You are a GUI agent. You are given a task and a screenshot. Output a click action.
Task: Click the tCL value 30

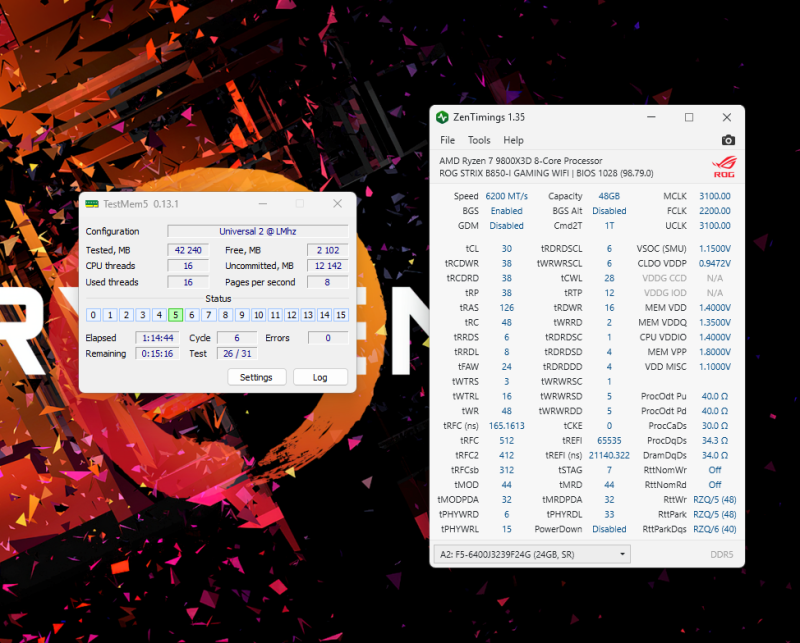click(507, 249)
